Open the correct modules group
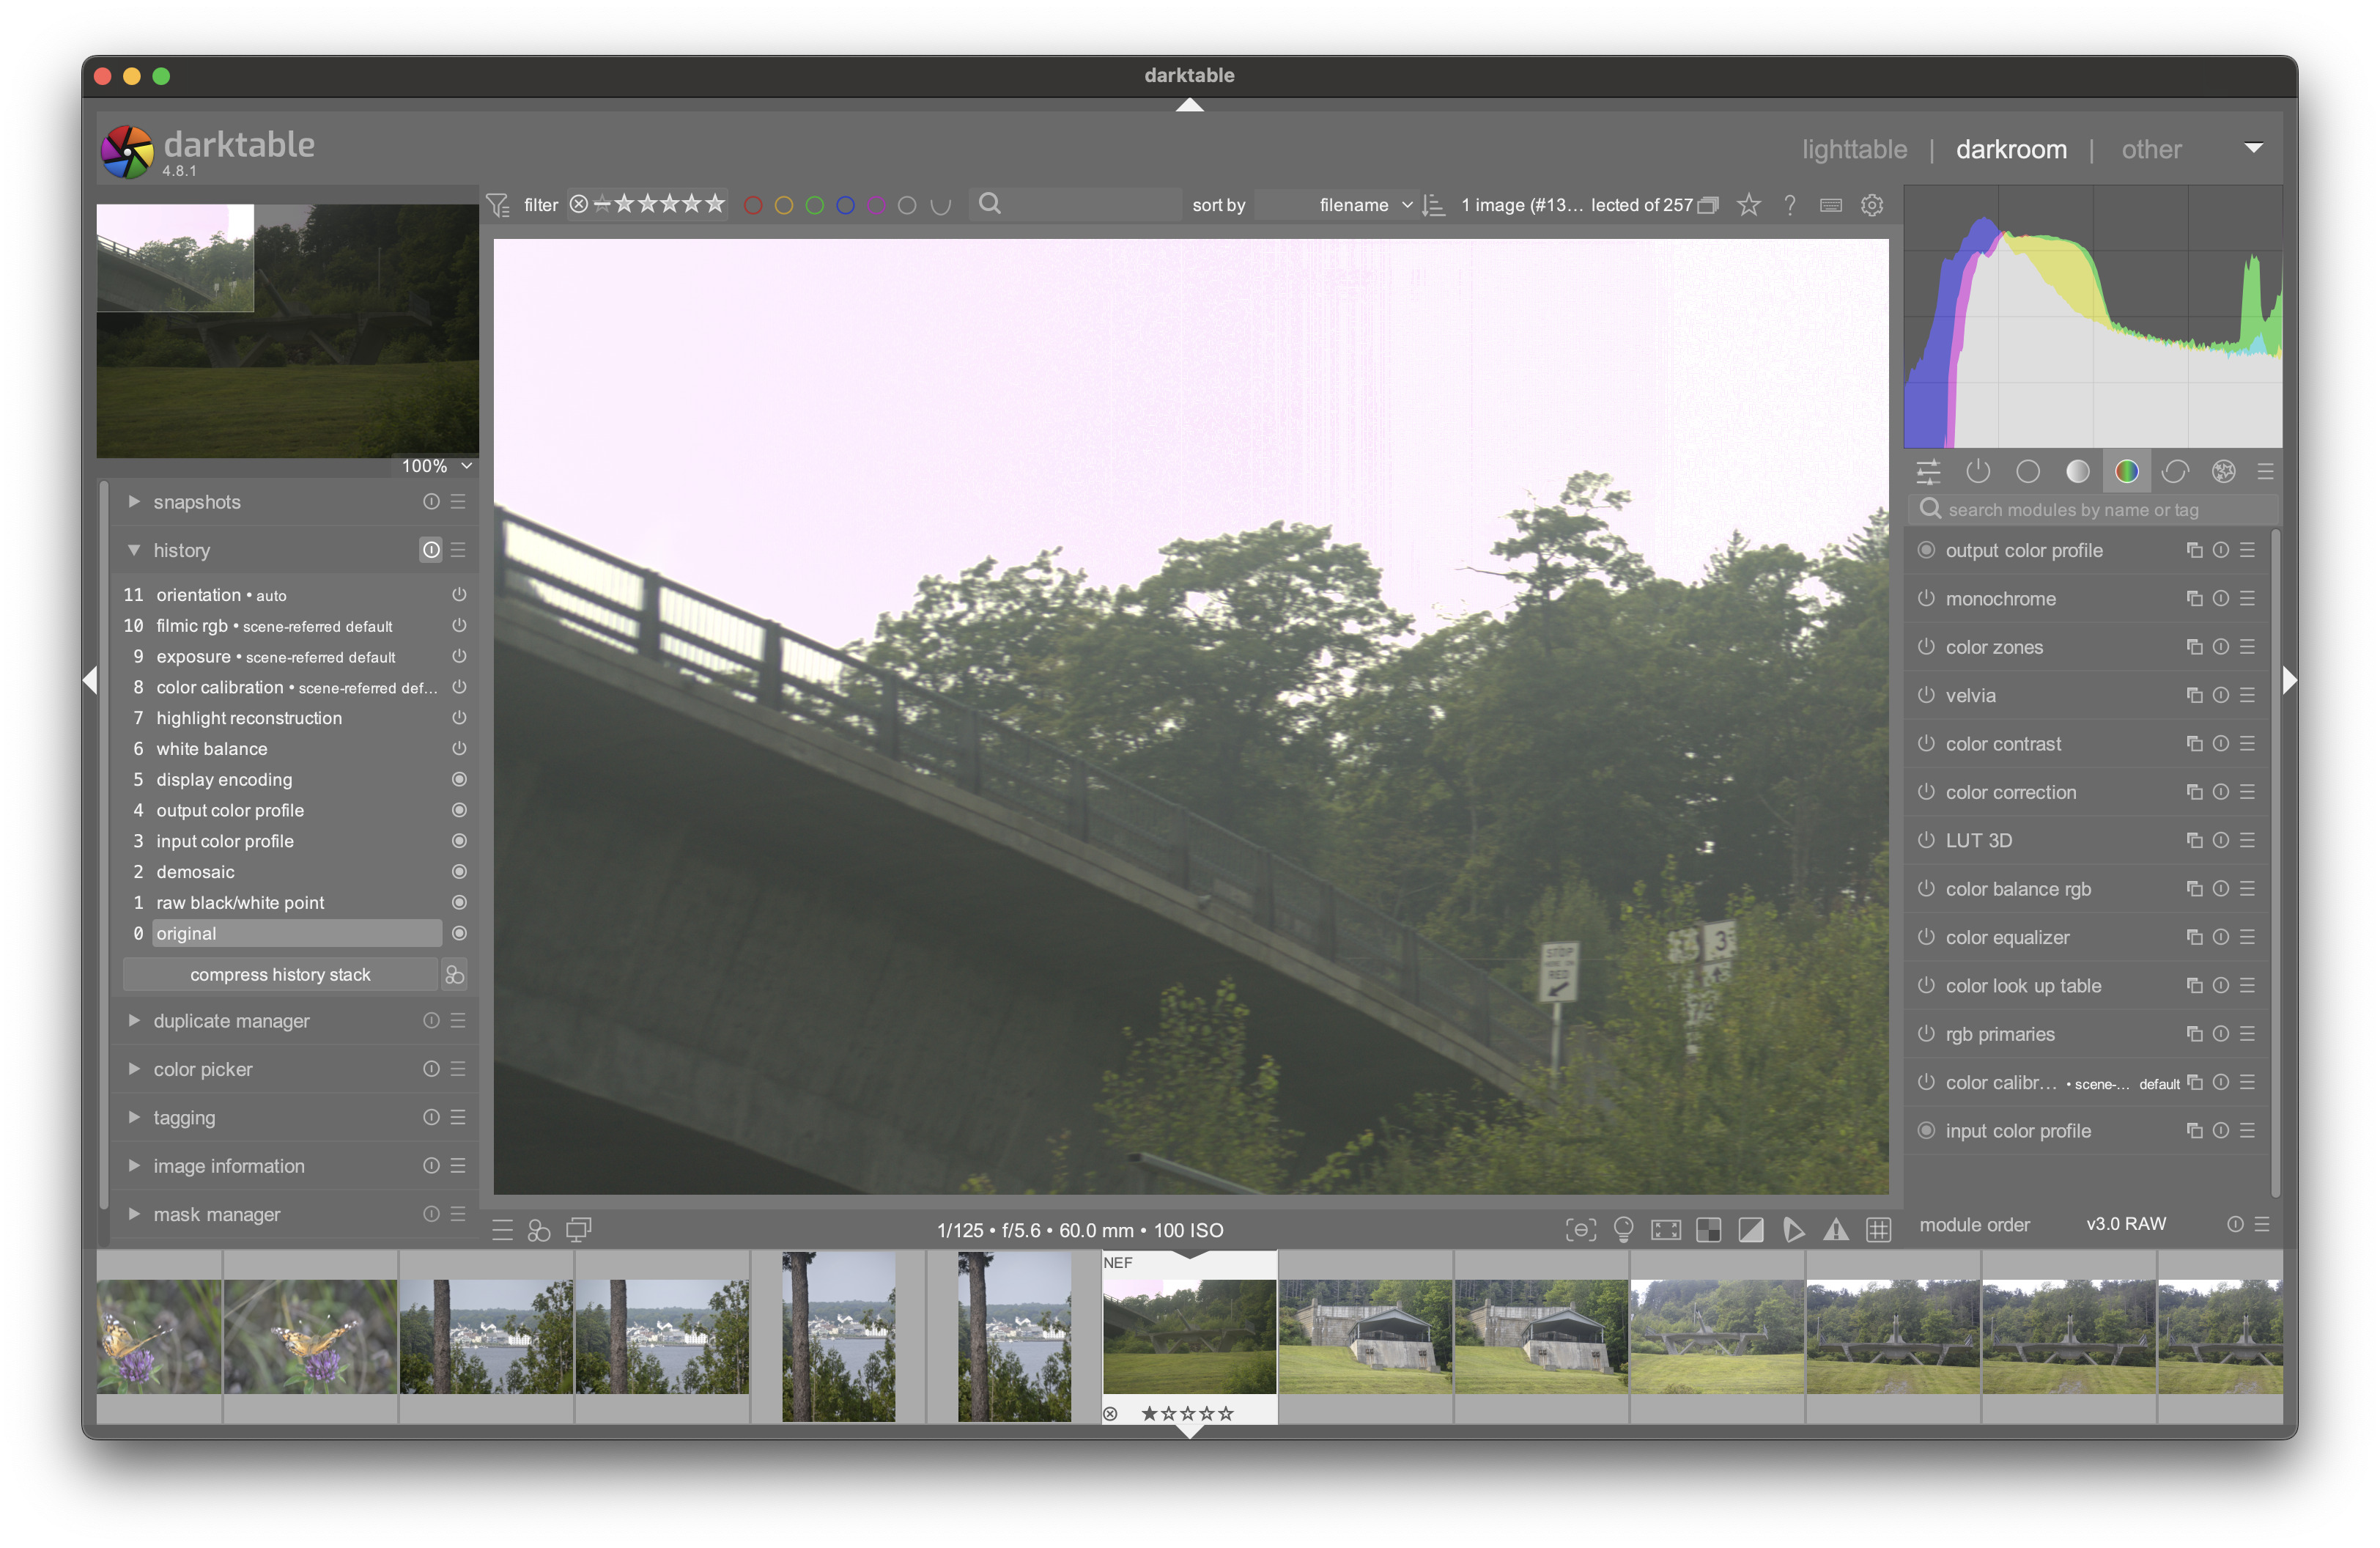 2175,471
